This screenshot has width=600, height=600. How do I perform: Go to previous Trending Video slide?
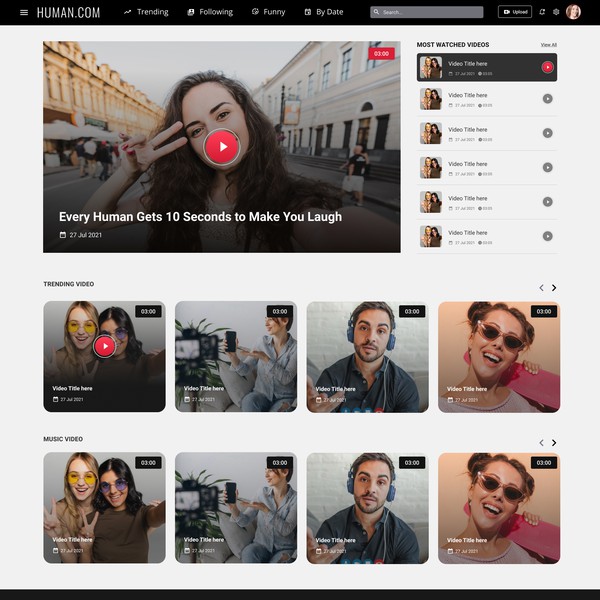coord(541,288)
